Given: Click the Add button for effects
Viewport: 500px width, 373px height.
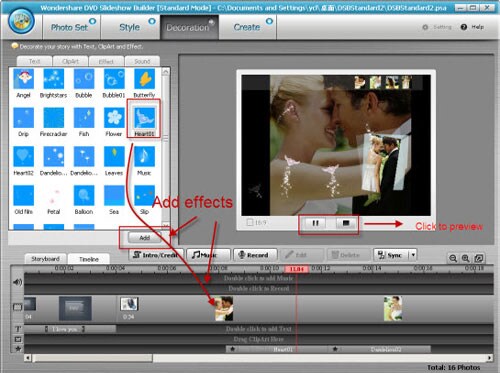Looking at the screenshot, I should point(144,238).
